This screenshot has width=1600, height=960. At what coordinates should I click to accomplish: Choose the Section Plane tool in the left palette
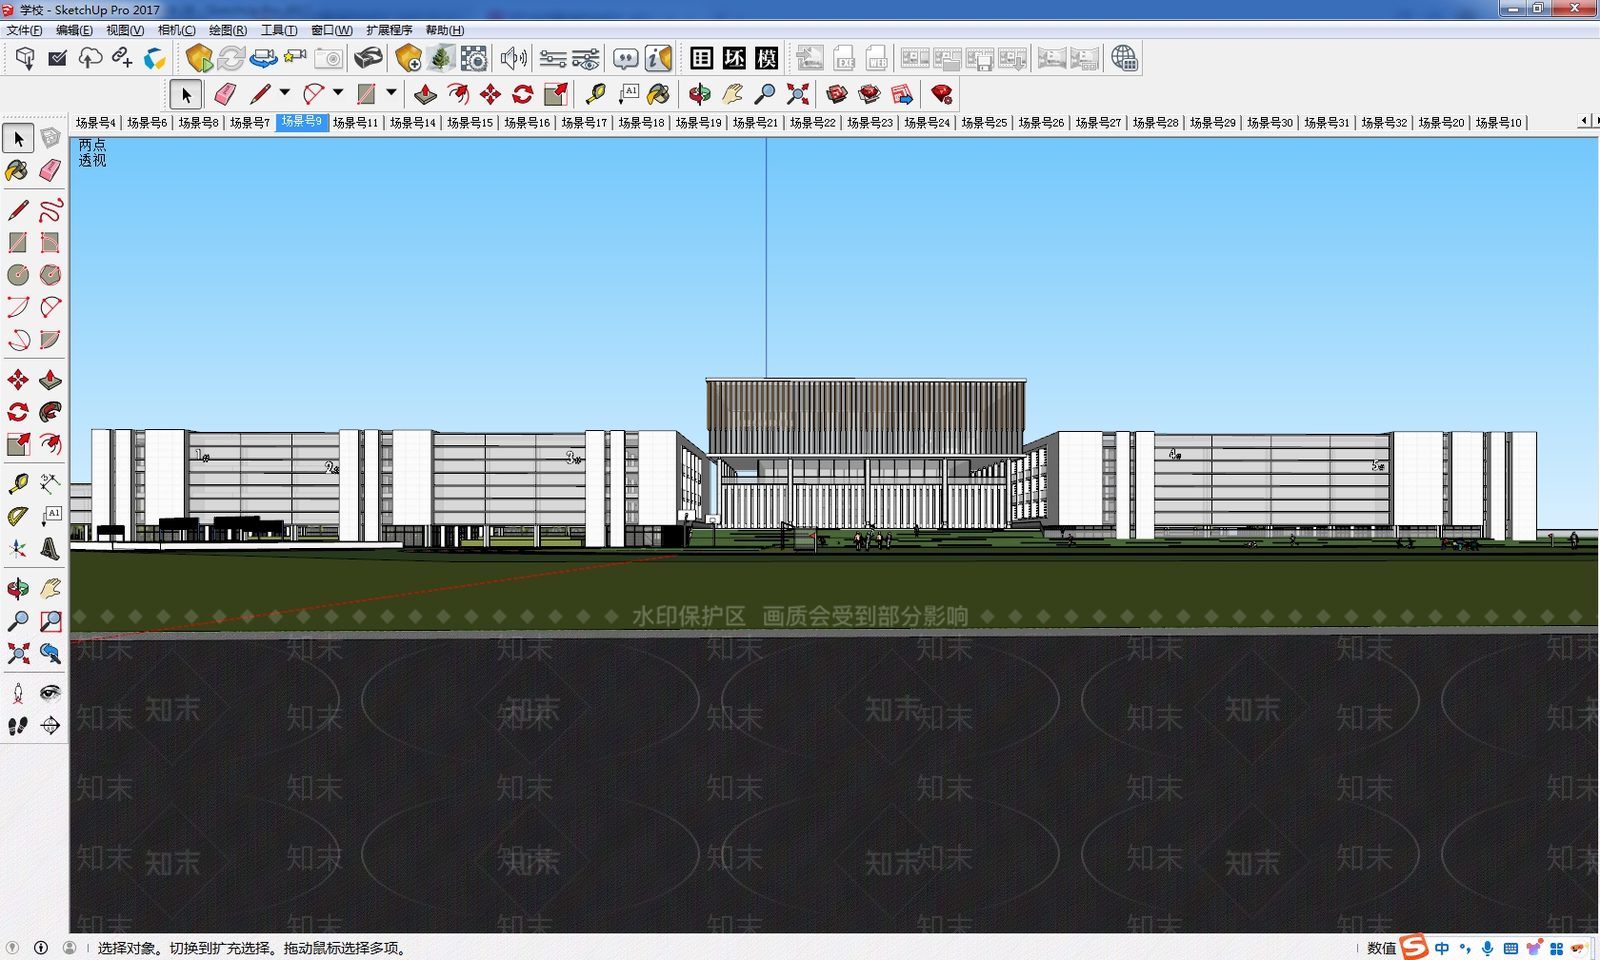tap(51, 726)
